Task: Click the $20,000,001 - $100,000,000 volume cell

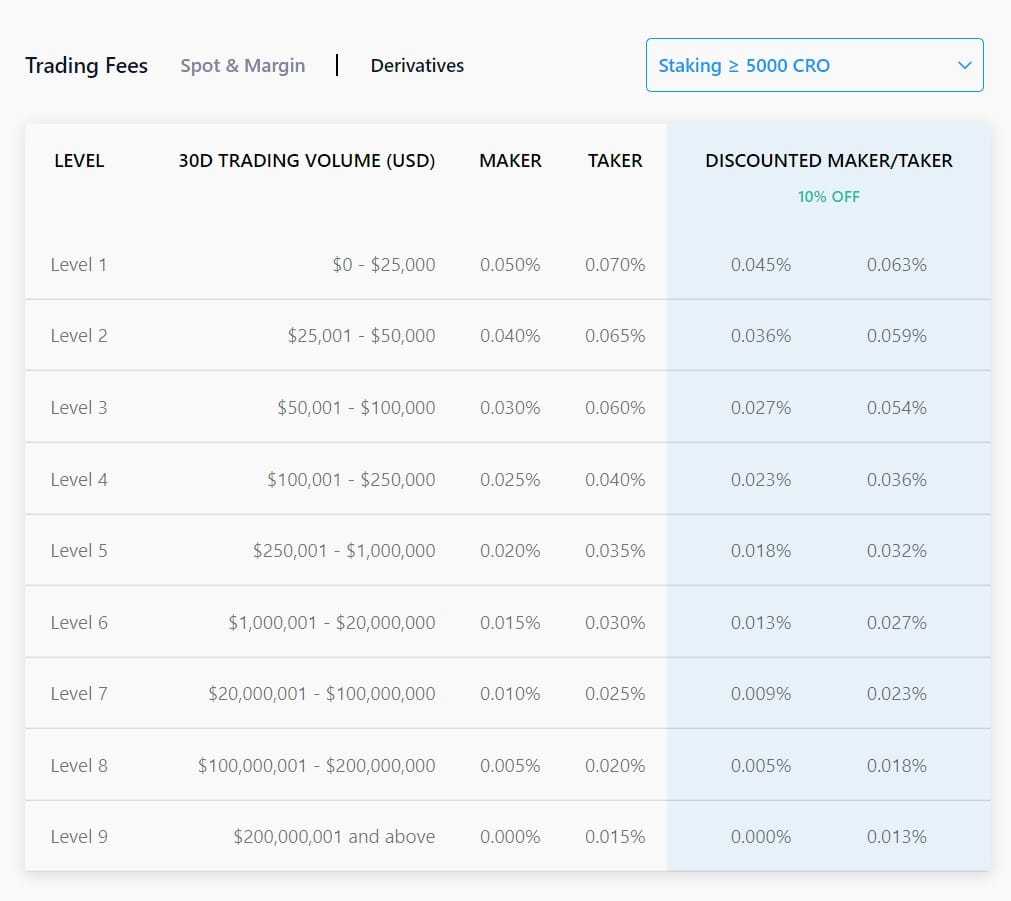Action: click(x=322, y=693)
